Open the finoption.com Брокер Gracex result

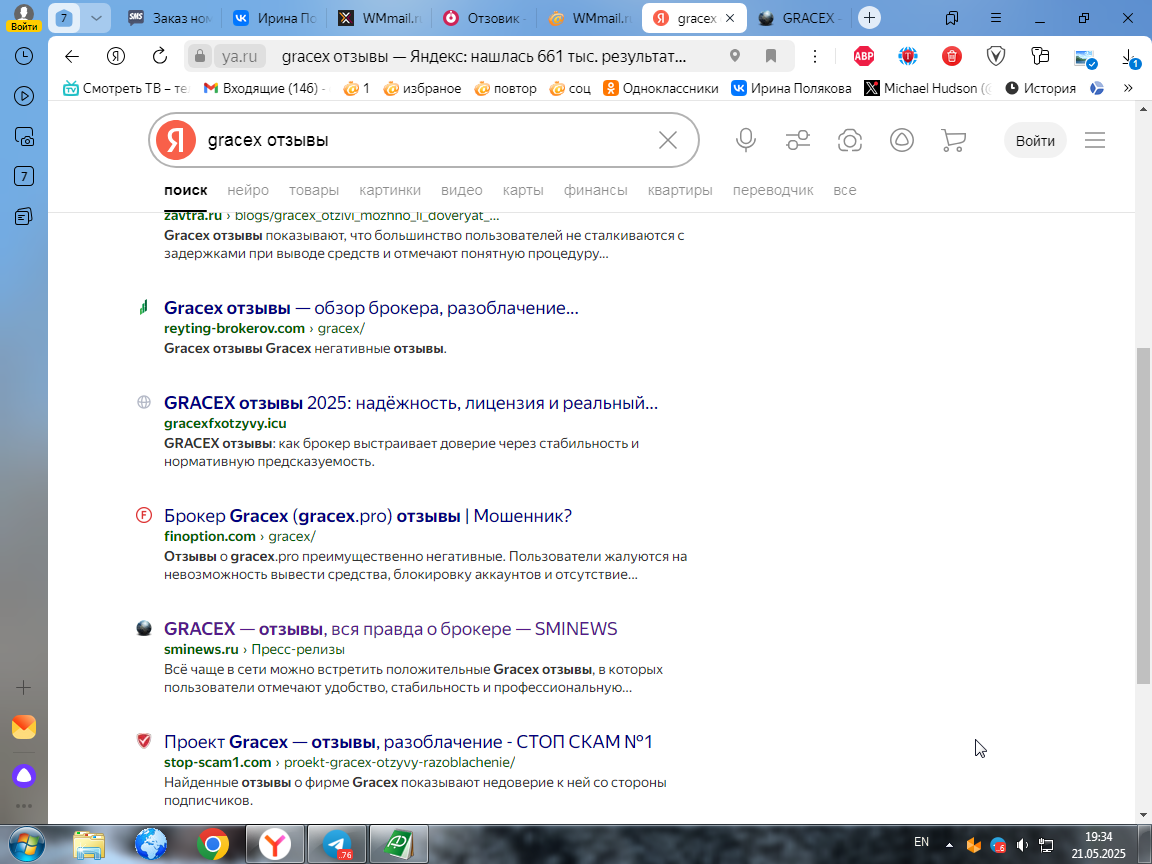pyautogui.click(x=367, y=516)
